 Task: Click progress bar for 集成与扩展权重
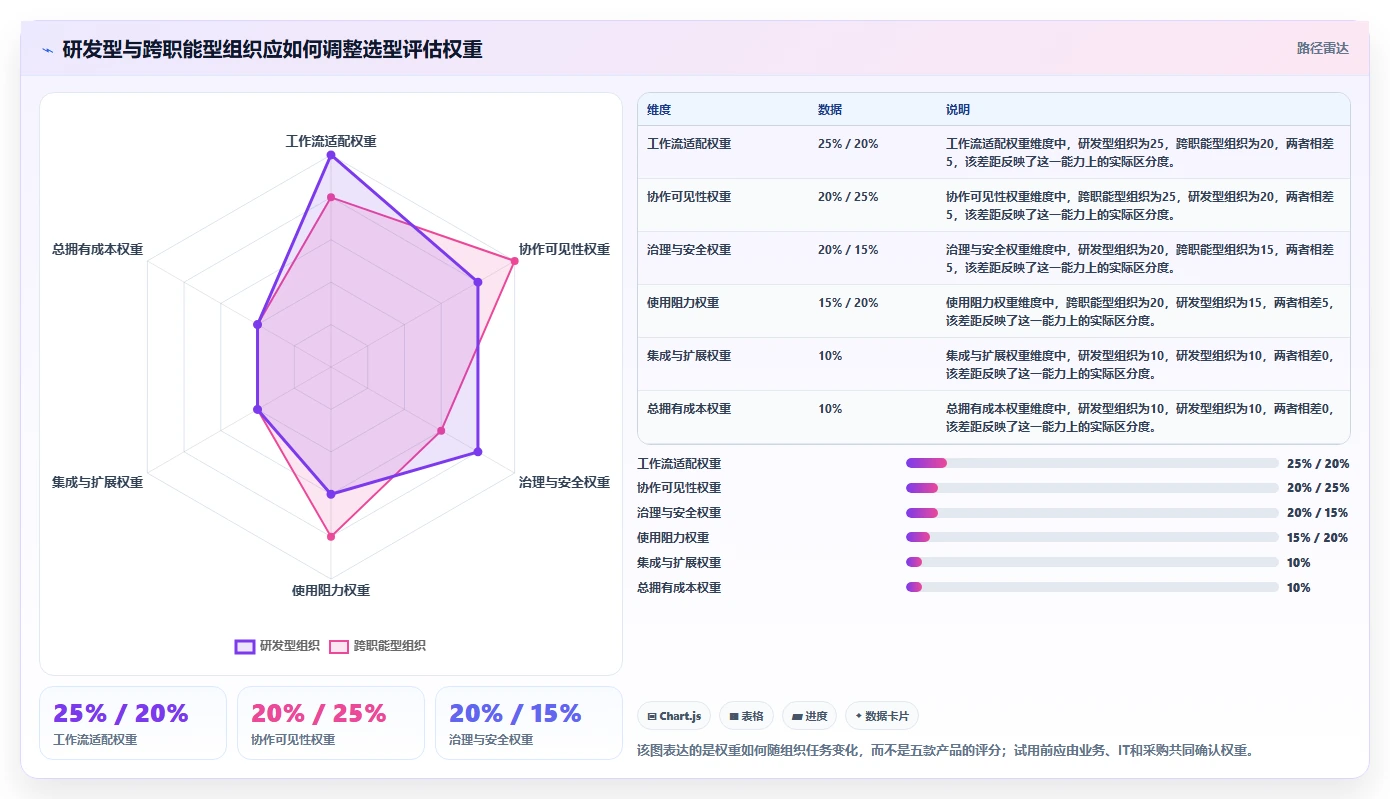tap(1092, 562)
